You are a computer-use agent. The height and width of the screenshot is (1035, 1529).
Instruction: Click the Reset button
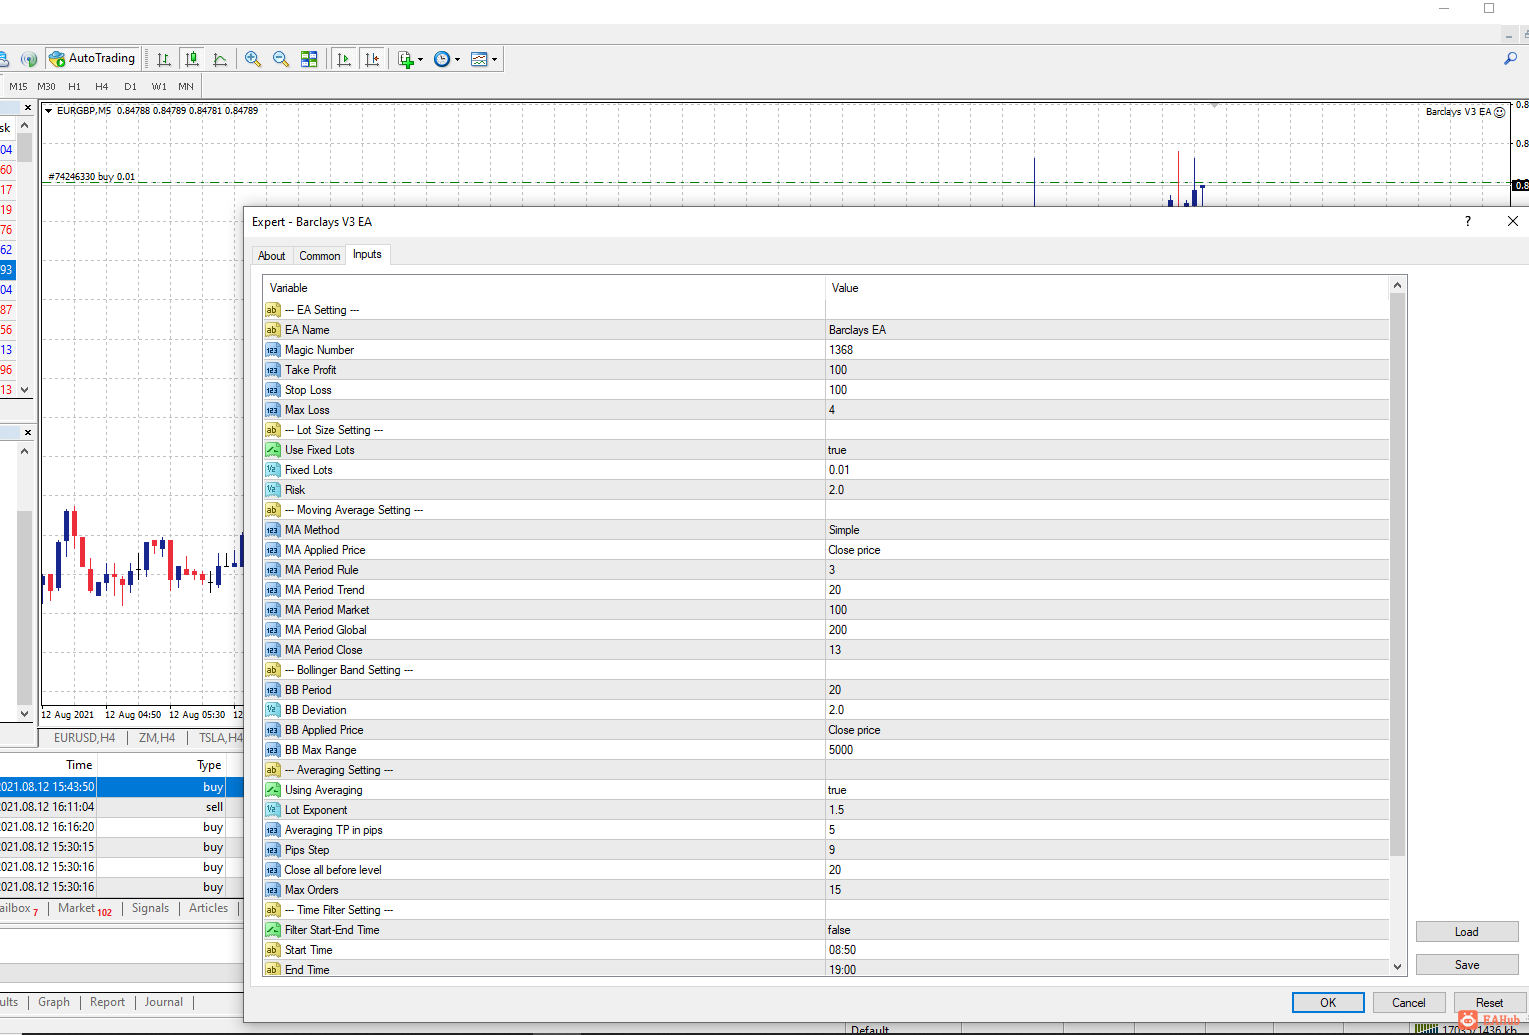pos(1490,1003)
